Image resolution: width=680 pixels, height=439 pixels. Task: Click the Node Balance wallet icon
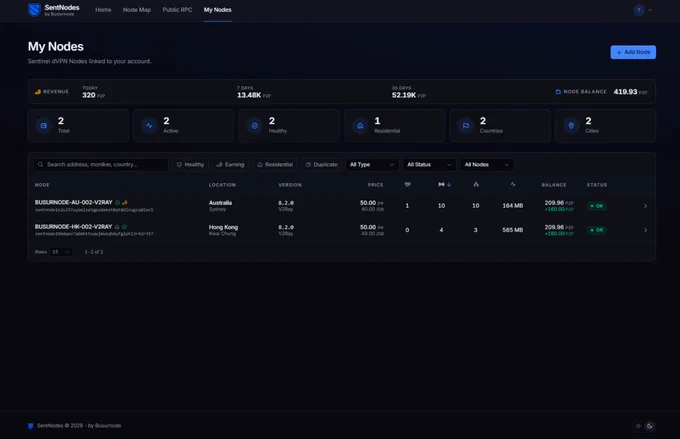click(x=558, y=92)
